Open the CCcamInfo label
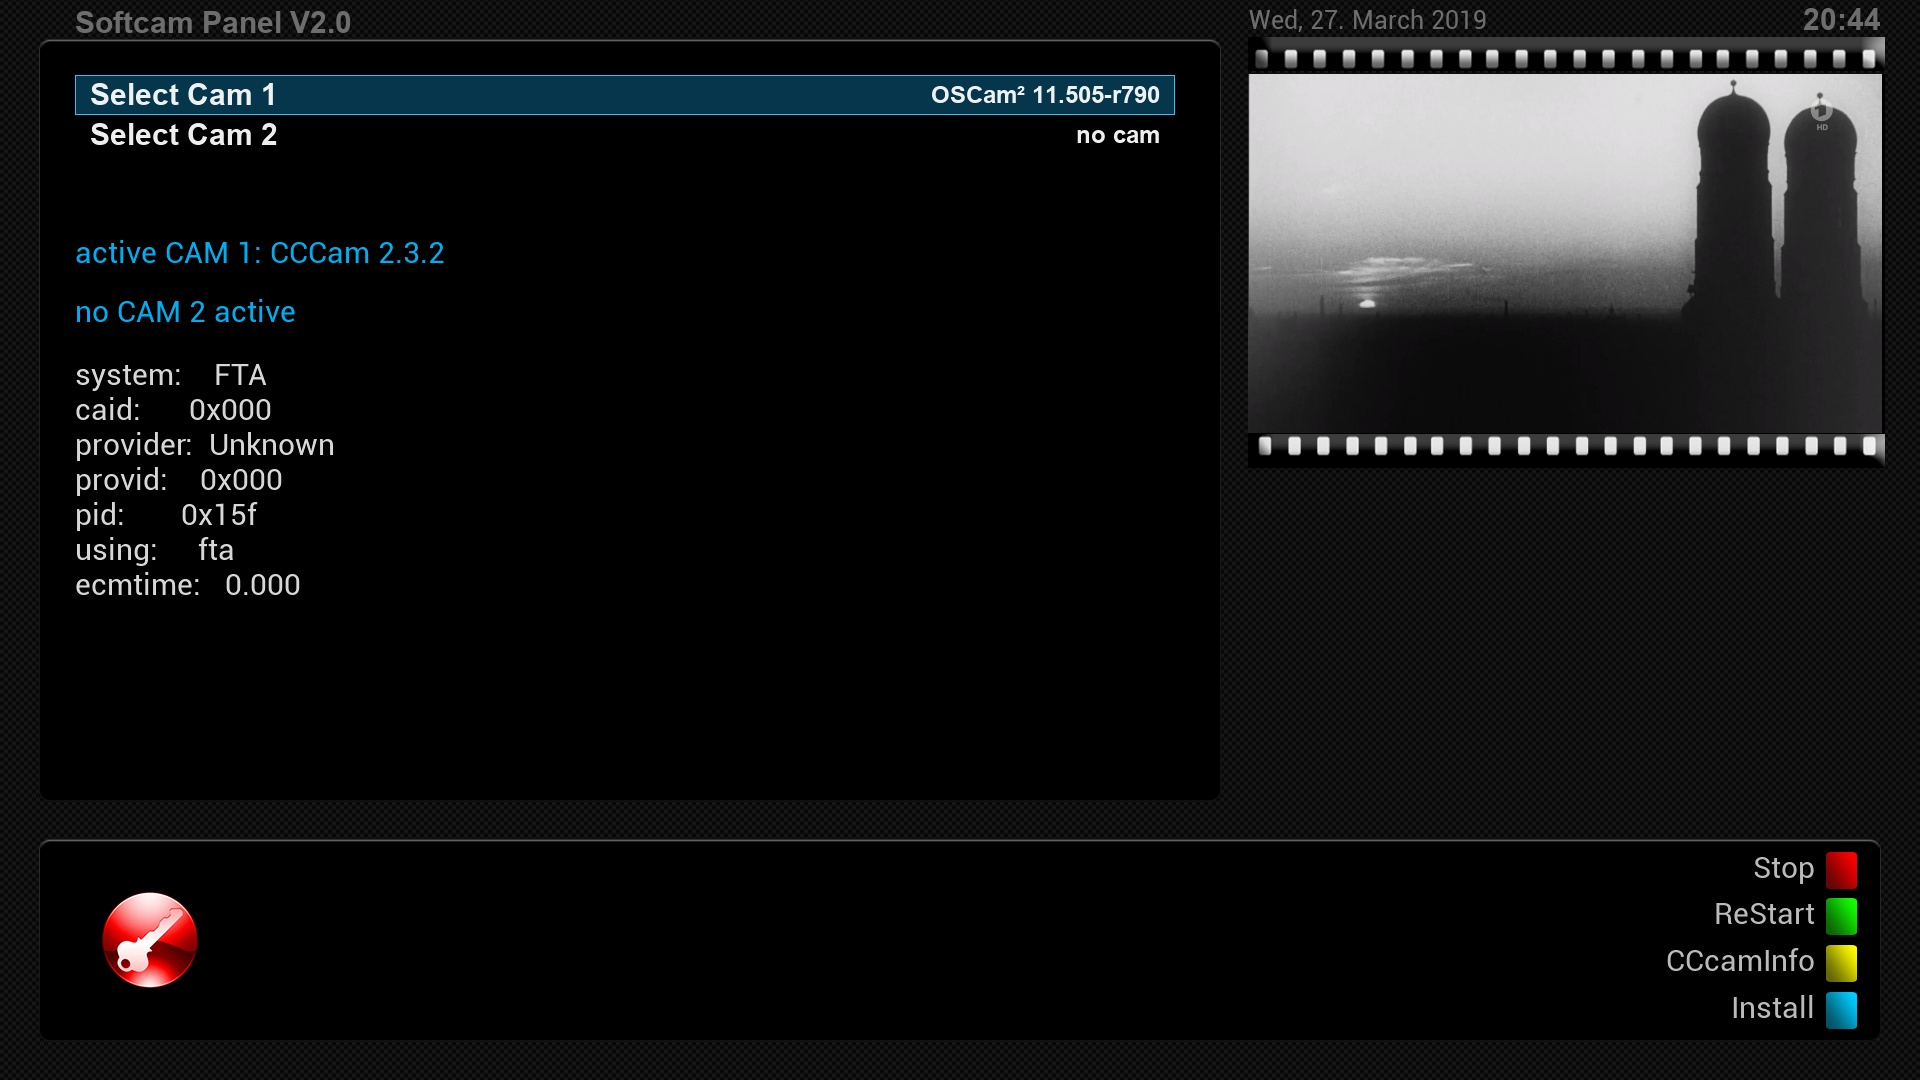The width and height of the screenshot is (1920, 1080). [x=1739, y=961]
